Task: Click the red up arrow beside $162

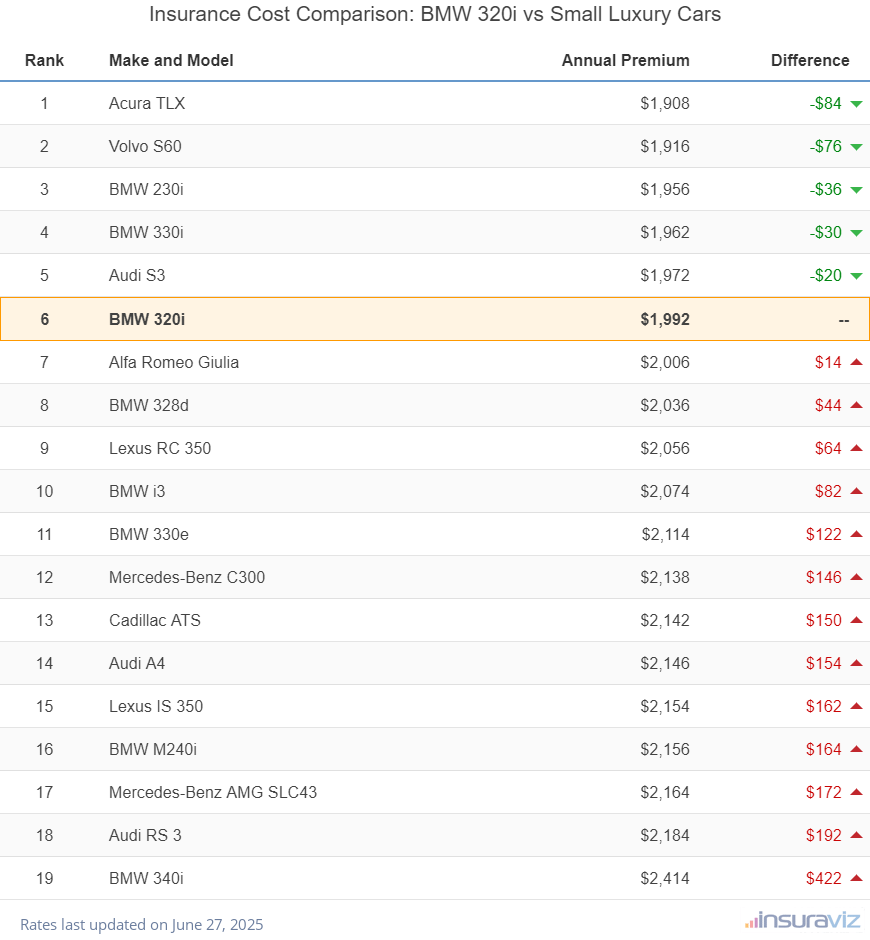Action: 856,706
